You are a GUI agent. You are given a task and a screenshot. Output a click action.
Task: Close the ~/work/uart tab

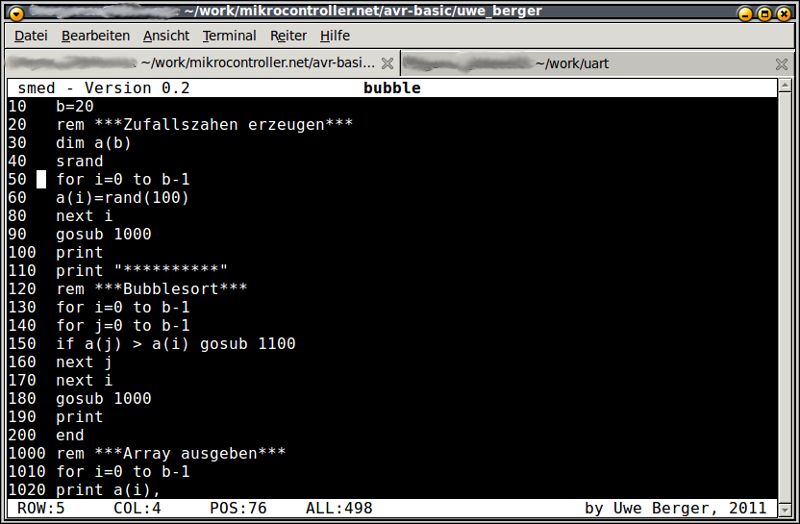(781, 64)
